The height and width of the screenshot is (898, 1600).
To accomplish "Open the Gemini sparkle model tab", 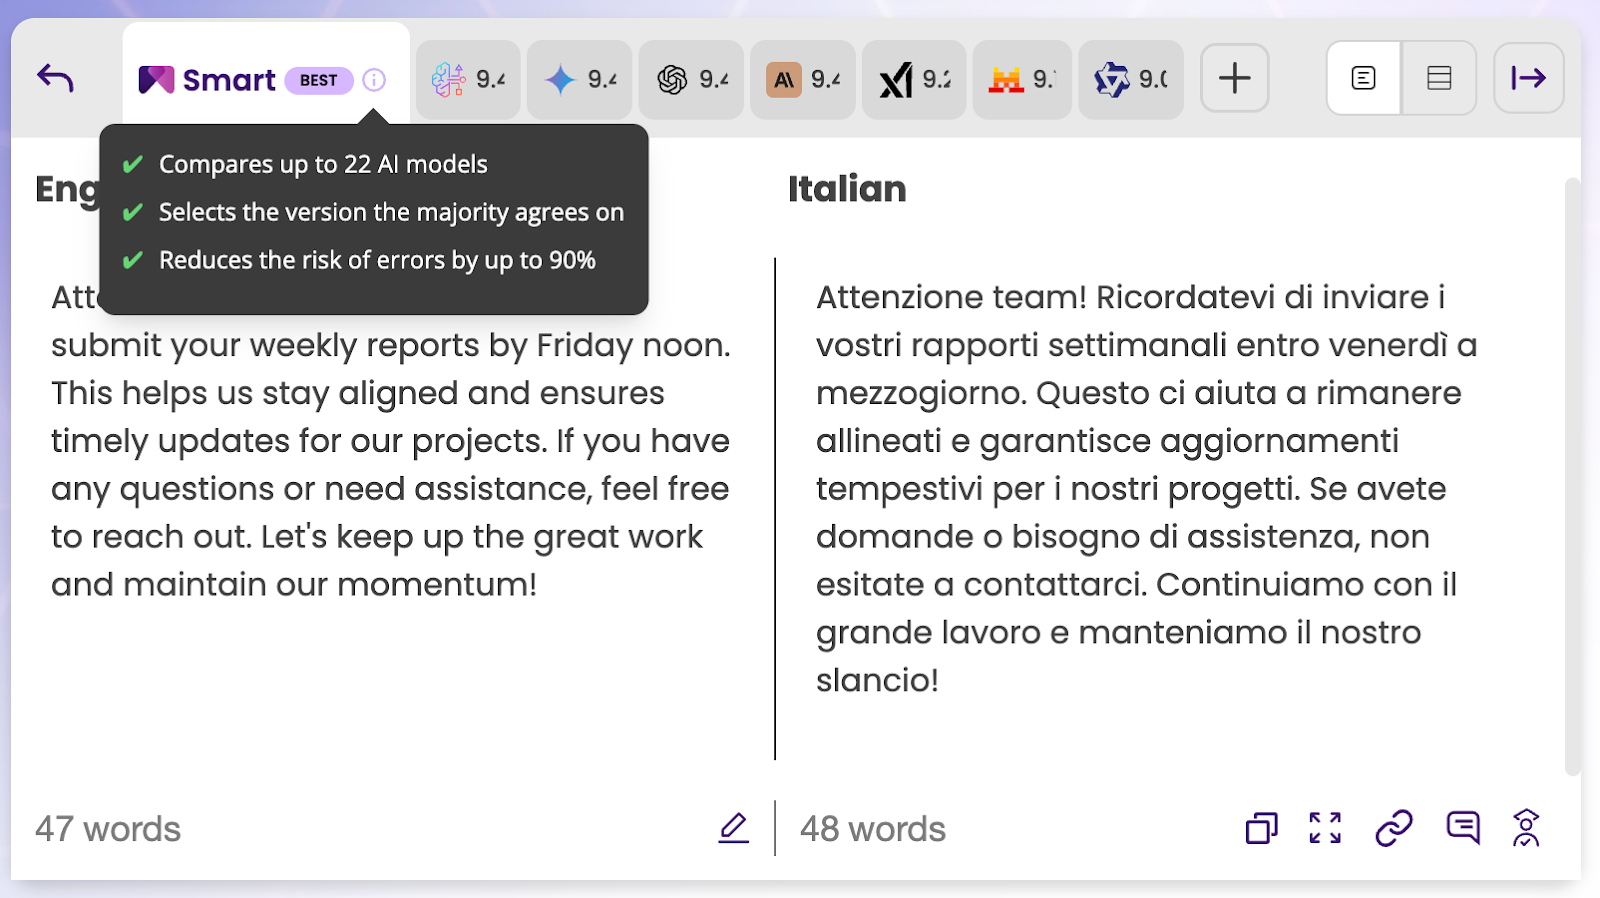I will (x=579, y=80).
